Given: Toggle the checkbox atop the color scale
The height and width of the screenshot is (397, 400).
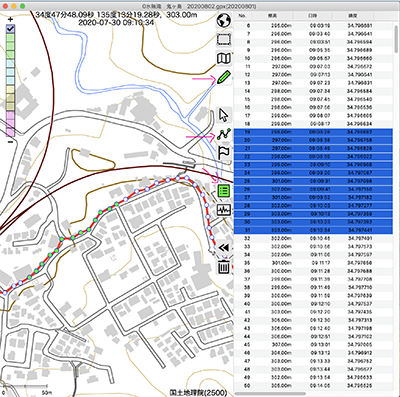Looking at the screenshot, I should (10, 29).
